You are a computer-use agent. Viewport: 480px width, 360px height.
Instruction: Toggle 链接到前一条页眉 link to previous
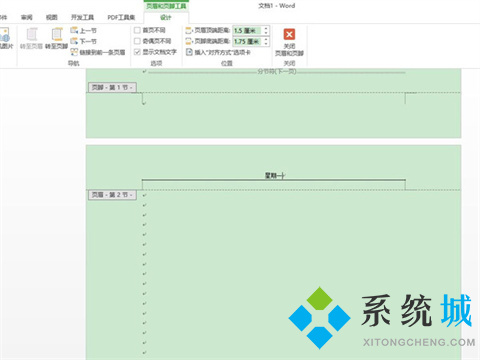click(98, 52)
